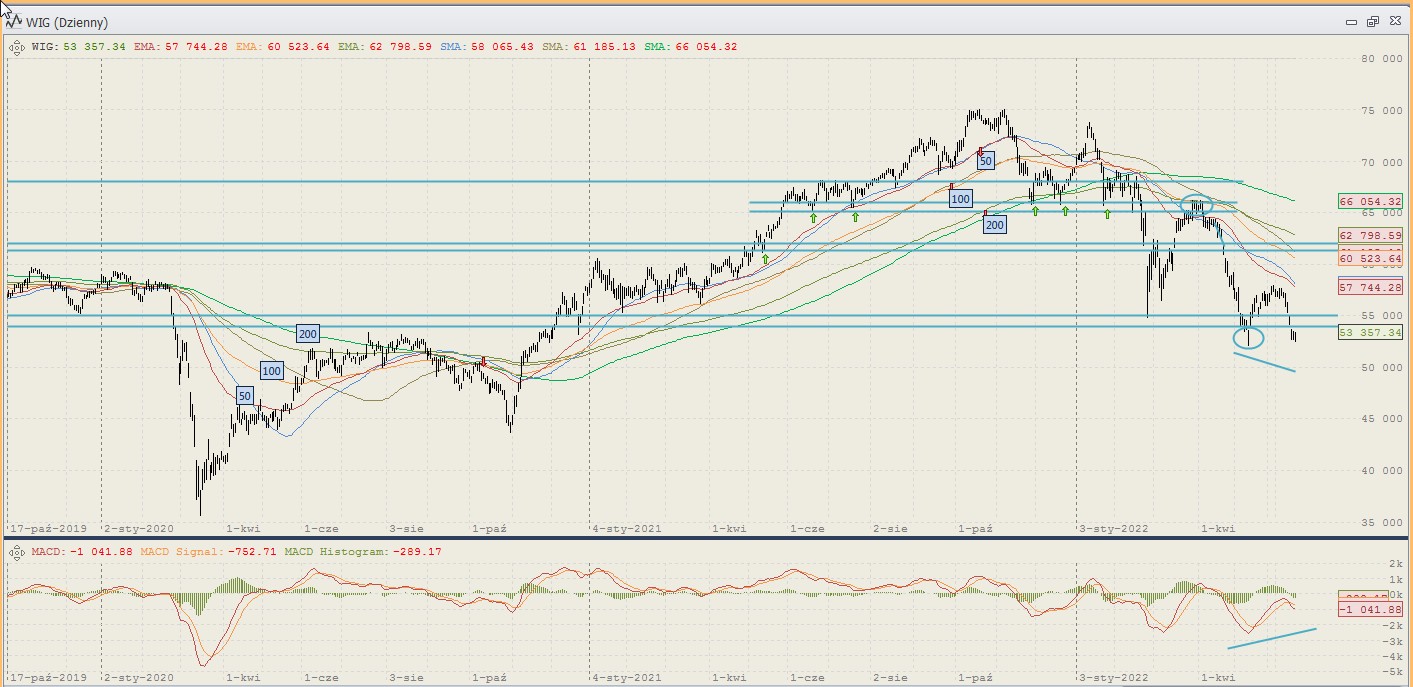Select the orange EMA 60 523.64 legend entry

pyautogui.click(x=289, y=46)
